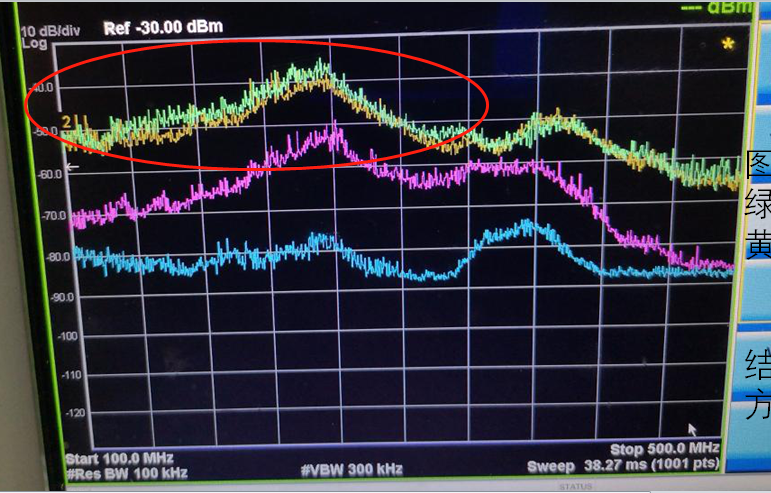The image size is (771, 493).
Task: Click the 'Stop 500.0 MHz' frequency readout
Action: pos(665,449)
